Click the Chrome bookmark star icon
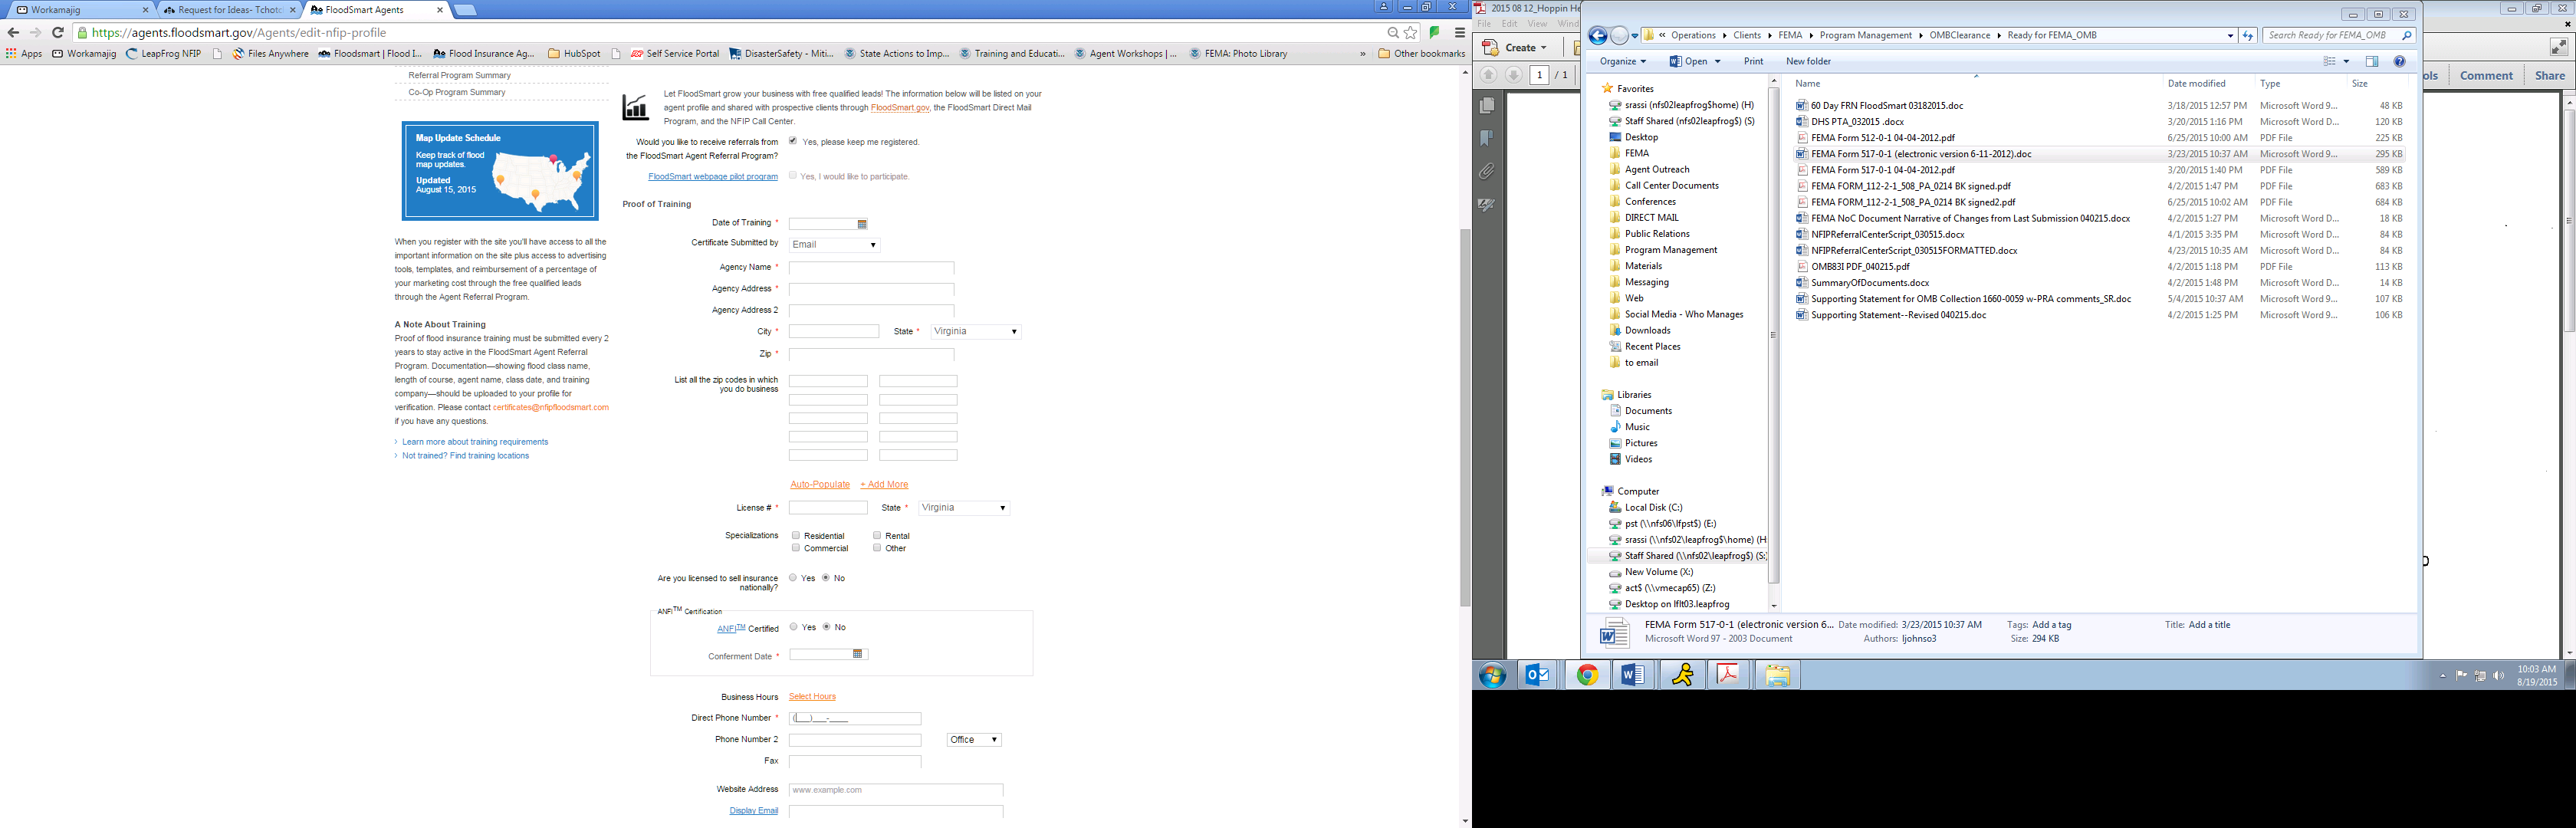 [x=1410, y=33]
